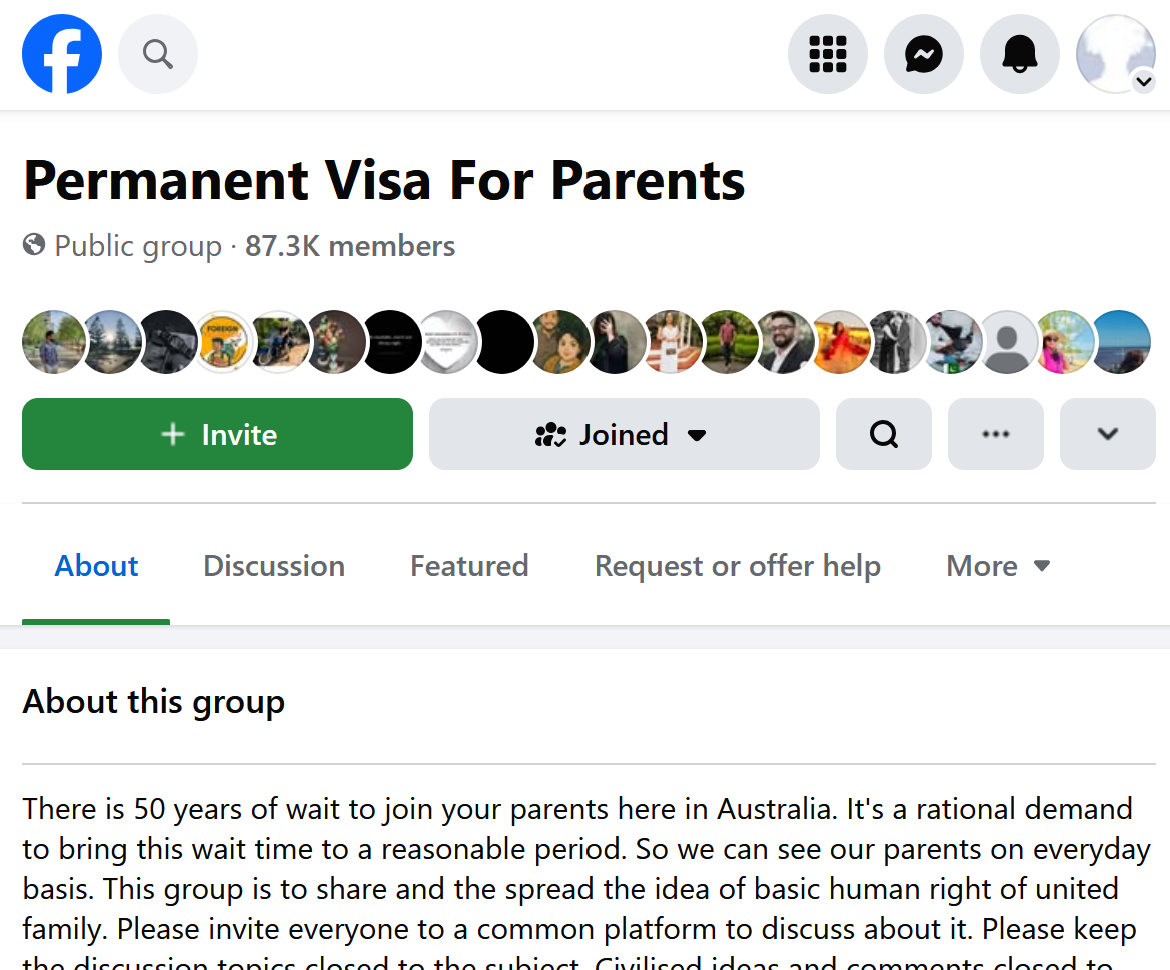Open the notifications bell icon

pyautogui.click(x=1020, y=54)
